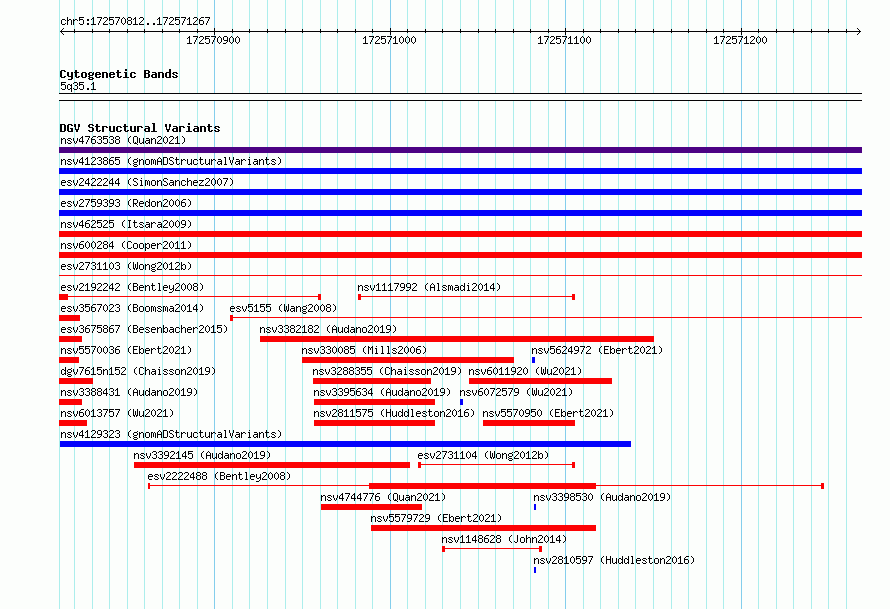Screen dimensions: 890x609
Task: Click nsv3382182 (Audano2019) label
Action: [328, 329]
